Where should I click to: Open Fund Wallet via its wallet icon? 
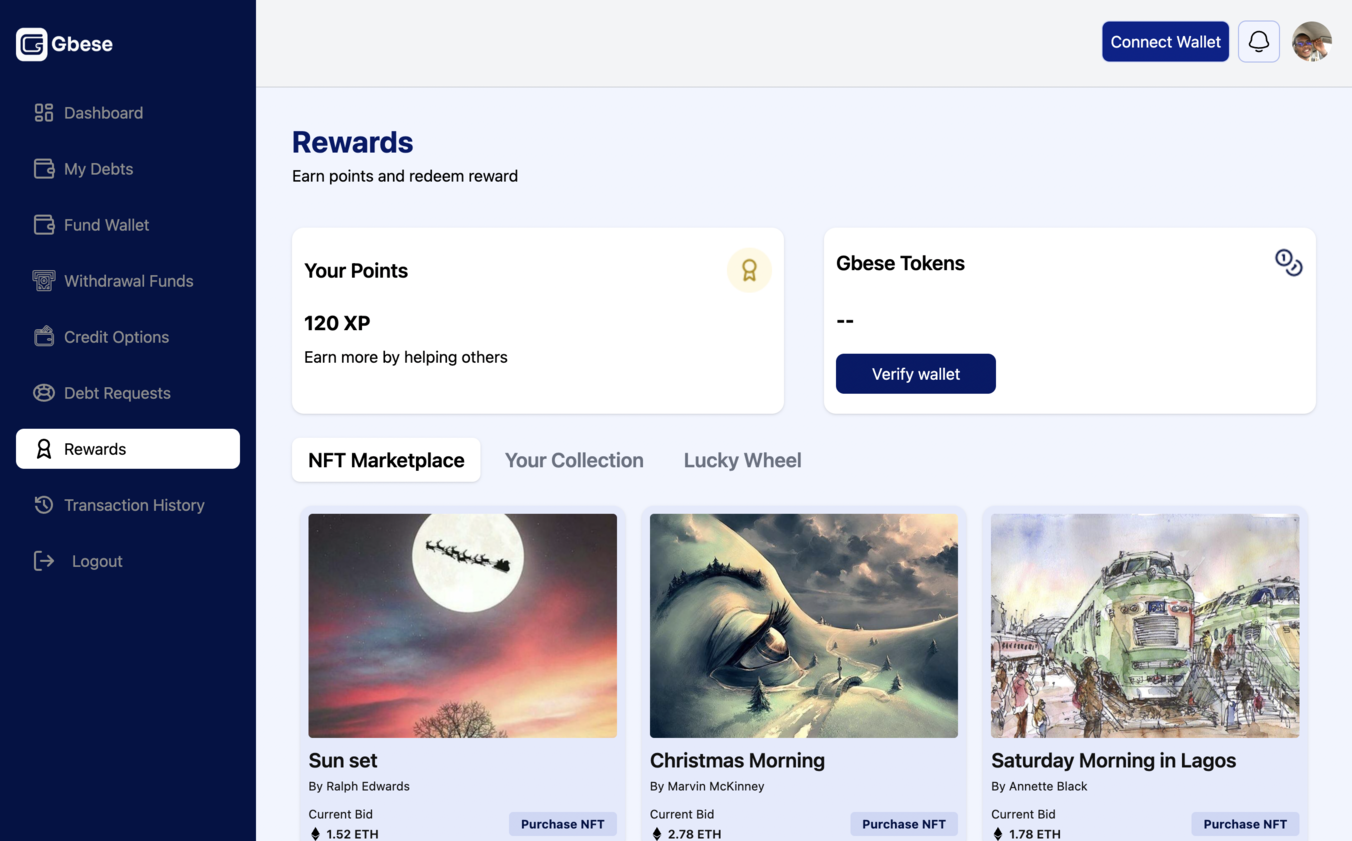pyautogui.click(x=43, y=225)
